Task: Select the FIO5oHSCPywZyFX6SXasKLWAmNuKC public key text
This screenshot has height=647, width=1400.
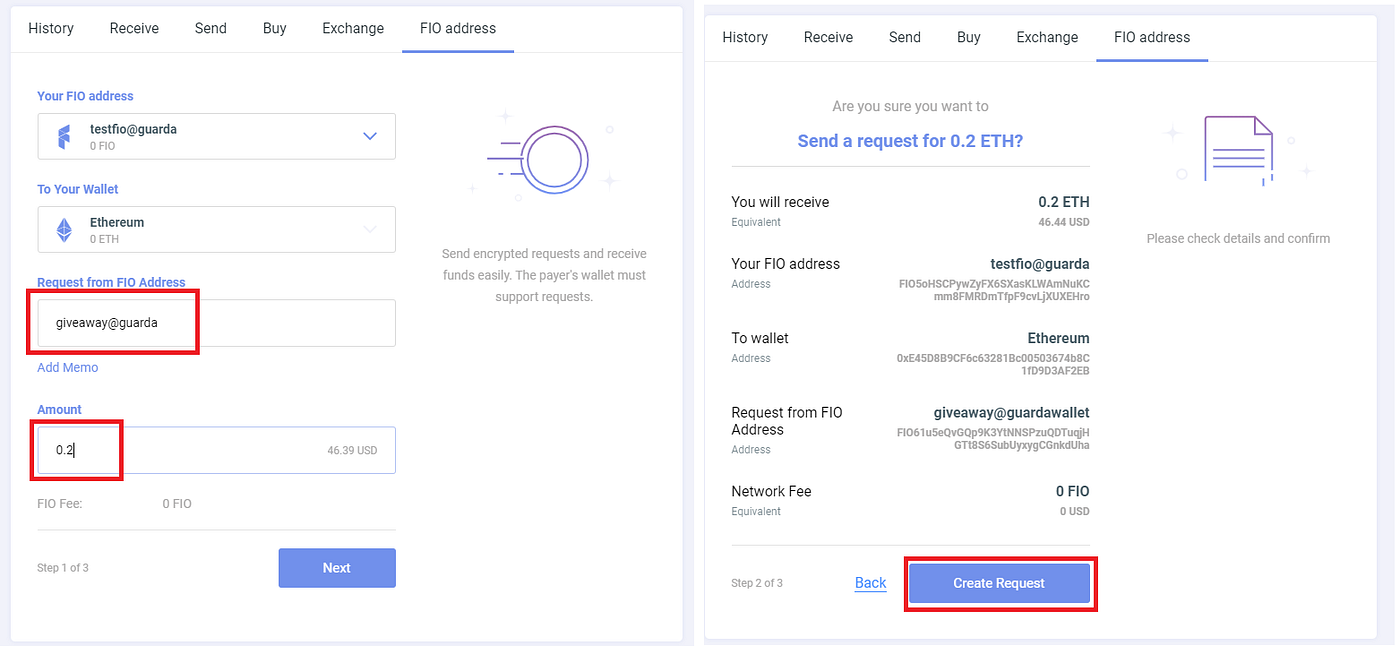Action: pos(994,284)
